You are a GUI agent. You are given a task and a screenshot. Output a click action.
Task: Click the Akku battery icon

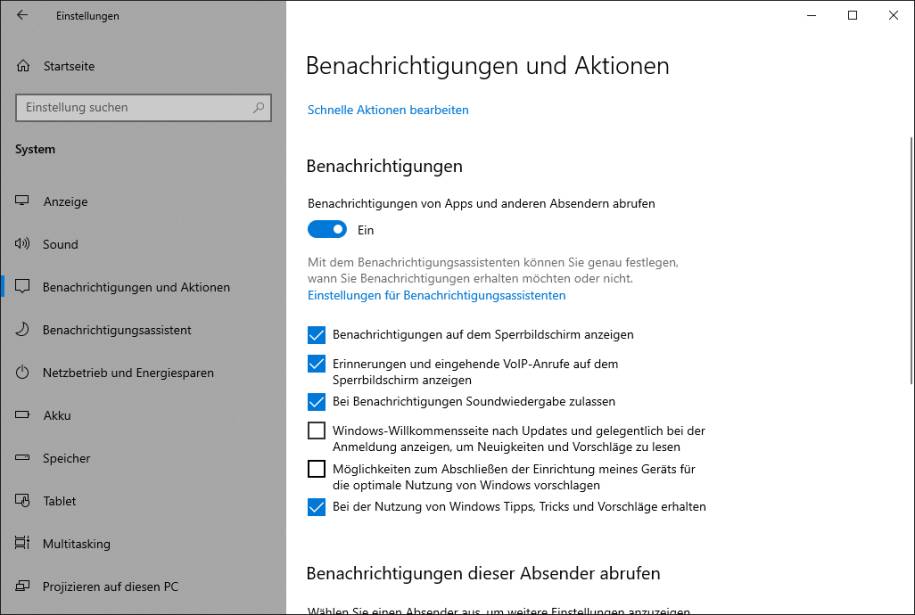[x=22, y=416]
